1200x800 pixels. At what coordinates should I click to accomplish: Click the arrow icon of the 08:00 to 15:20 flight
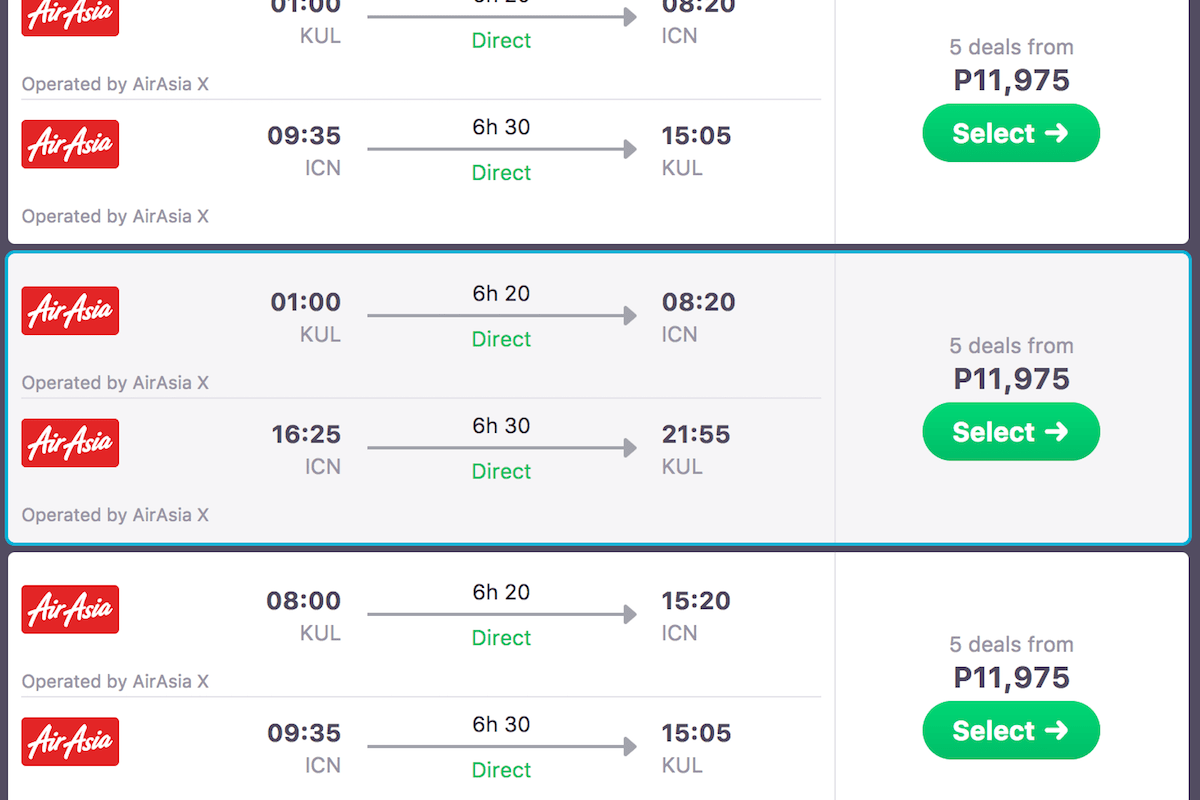(x=501, y=615)
